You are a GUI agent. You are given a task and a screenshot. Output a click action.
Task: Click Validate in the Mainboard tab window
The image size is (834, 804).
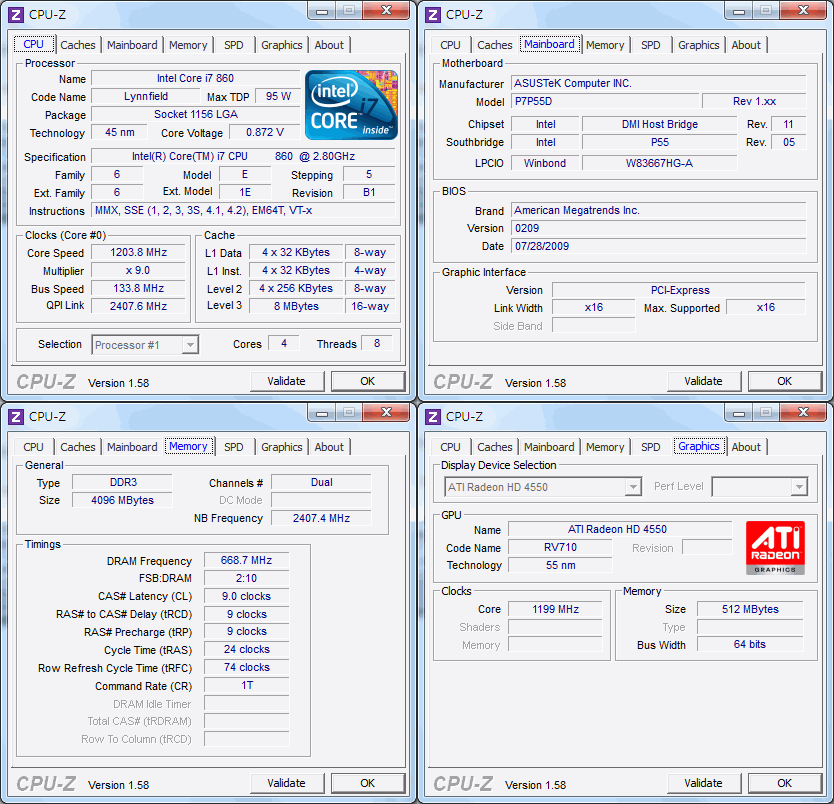point(704,381)
